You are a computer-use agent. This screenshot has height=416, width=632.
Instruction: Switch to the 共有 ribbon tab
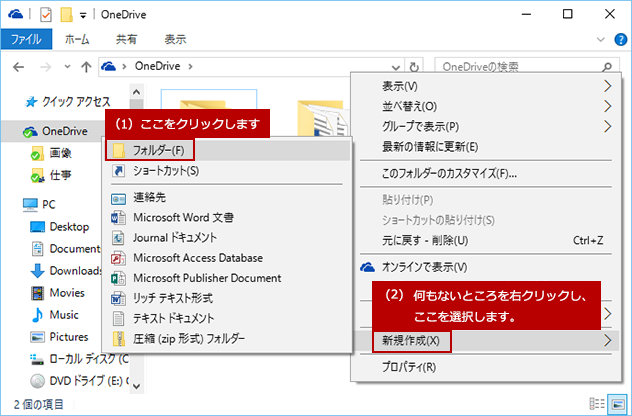tap(127, 39)
